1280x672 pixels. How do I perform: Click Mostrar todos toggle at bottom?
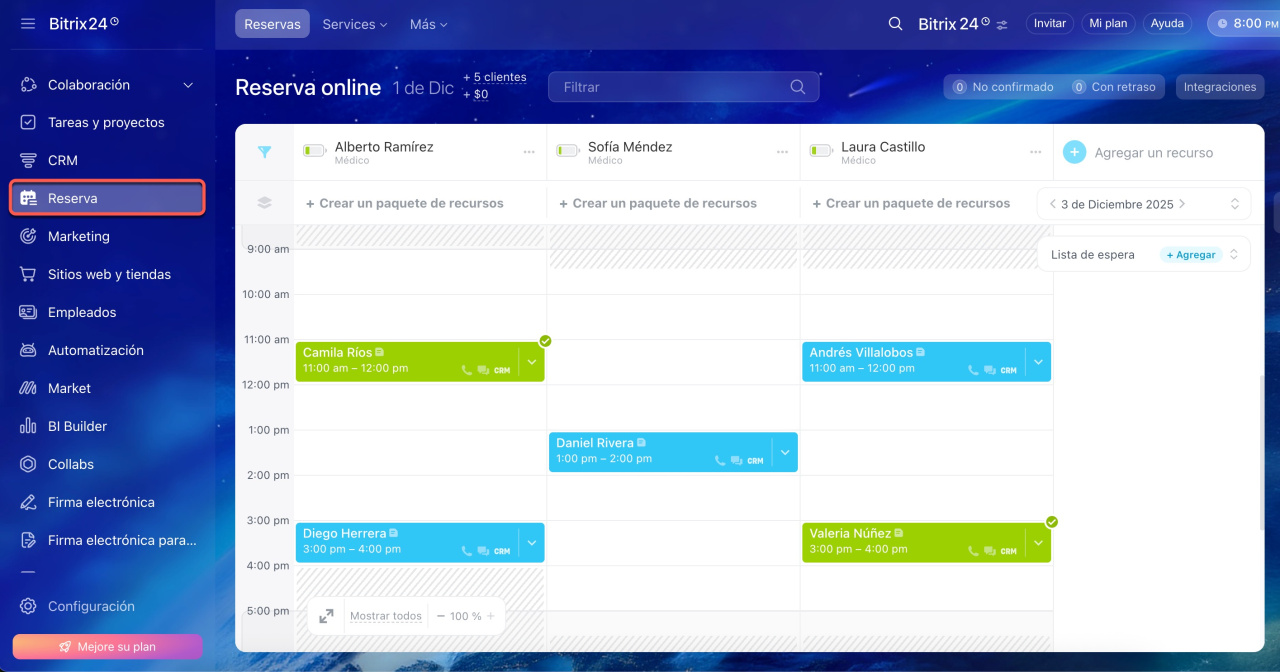pyautogui.click(x=385, y=616)
